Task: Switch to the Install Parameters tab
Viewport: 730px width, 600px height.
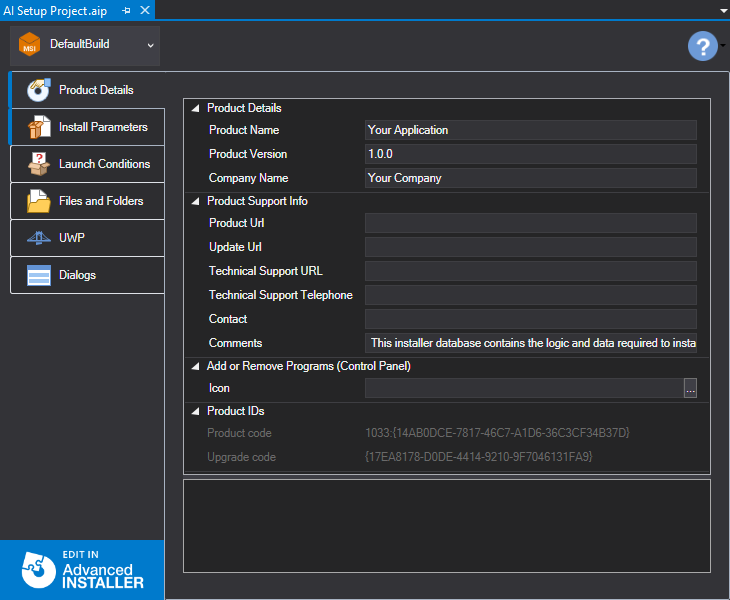Action: (x=102, y=127)
